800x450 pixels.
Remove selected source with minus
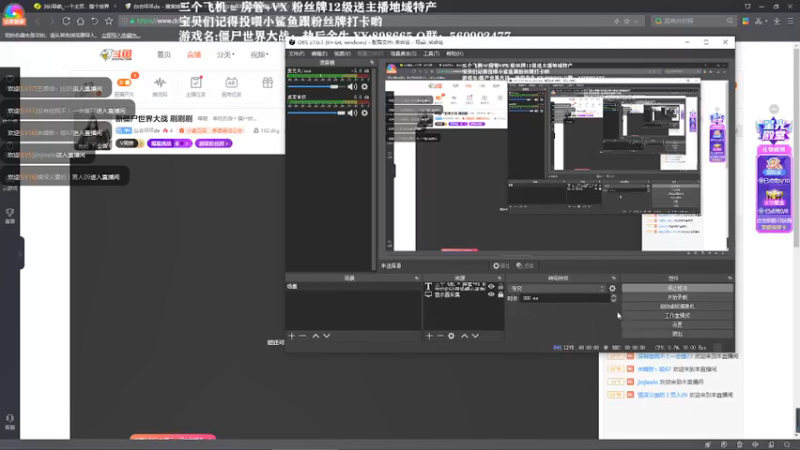(440, 336)
